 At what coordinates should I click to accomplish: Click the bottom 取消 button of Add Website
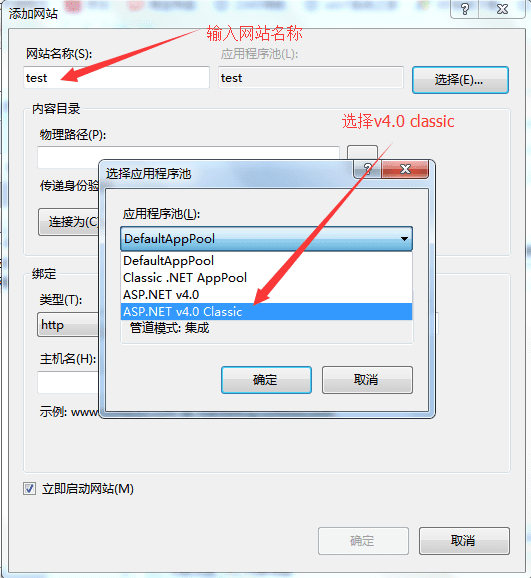464,541
